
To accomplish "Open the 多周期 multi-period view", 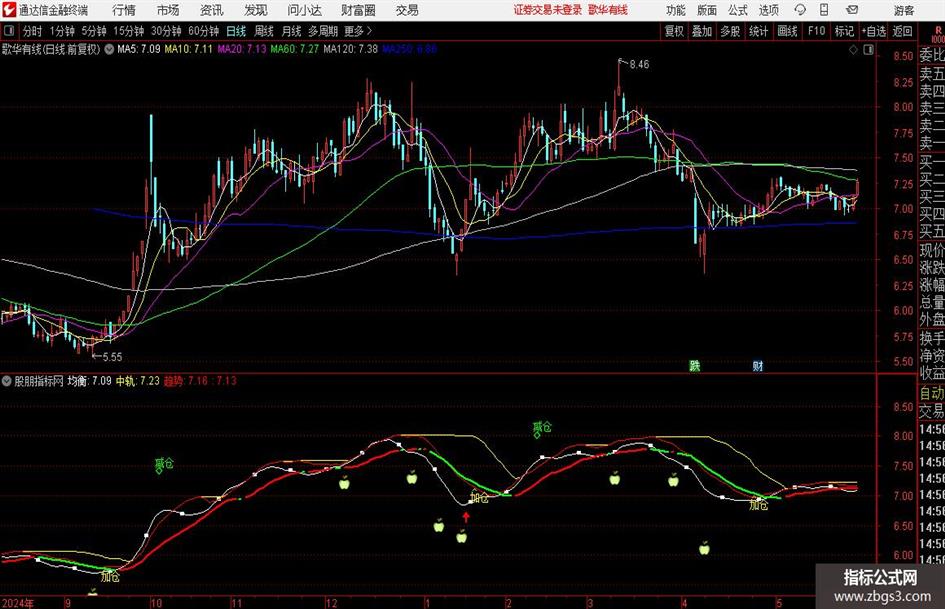I will point(323,31).
